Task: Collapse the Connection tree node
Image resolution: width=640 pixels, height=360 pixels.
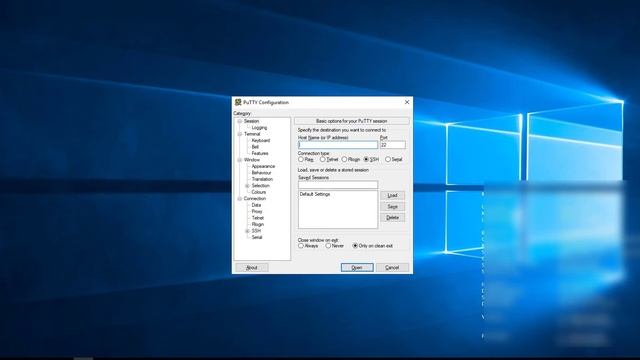Action: click(240, 199)
